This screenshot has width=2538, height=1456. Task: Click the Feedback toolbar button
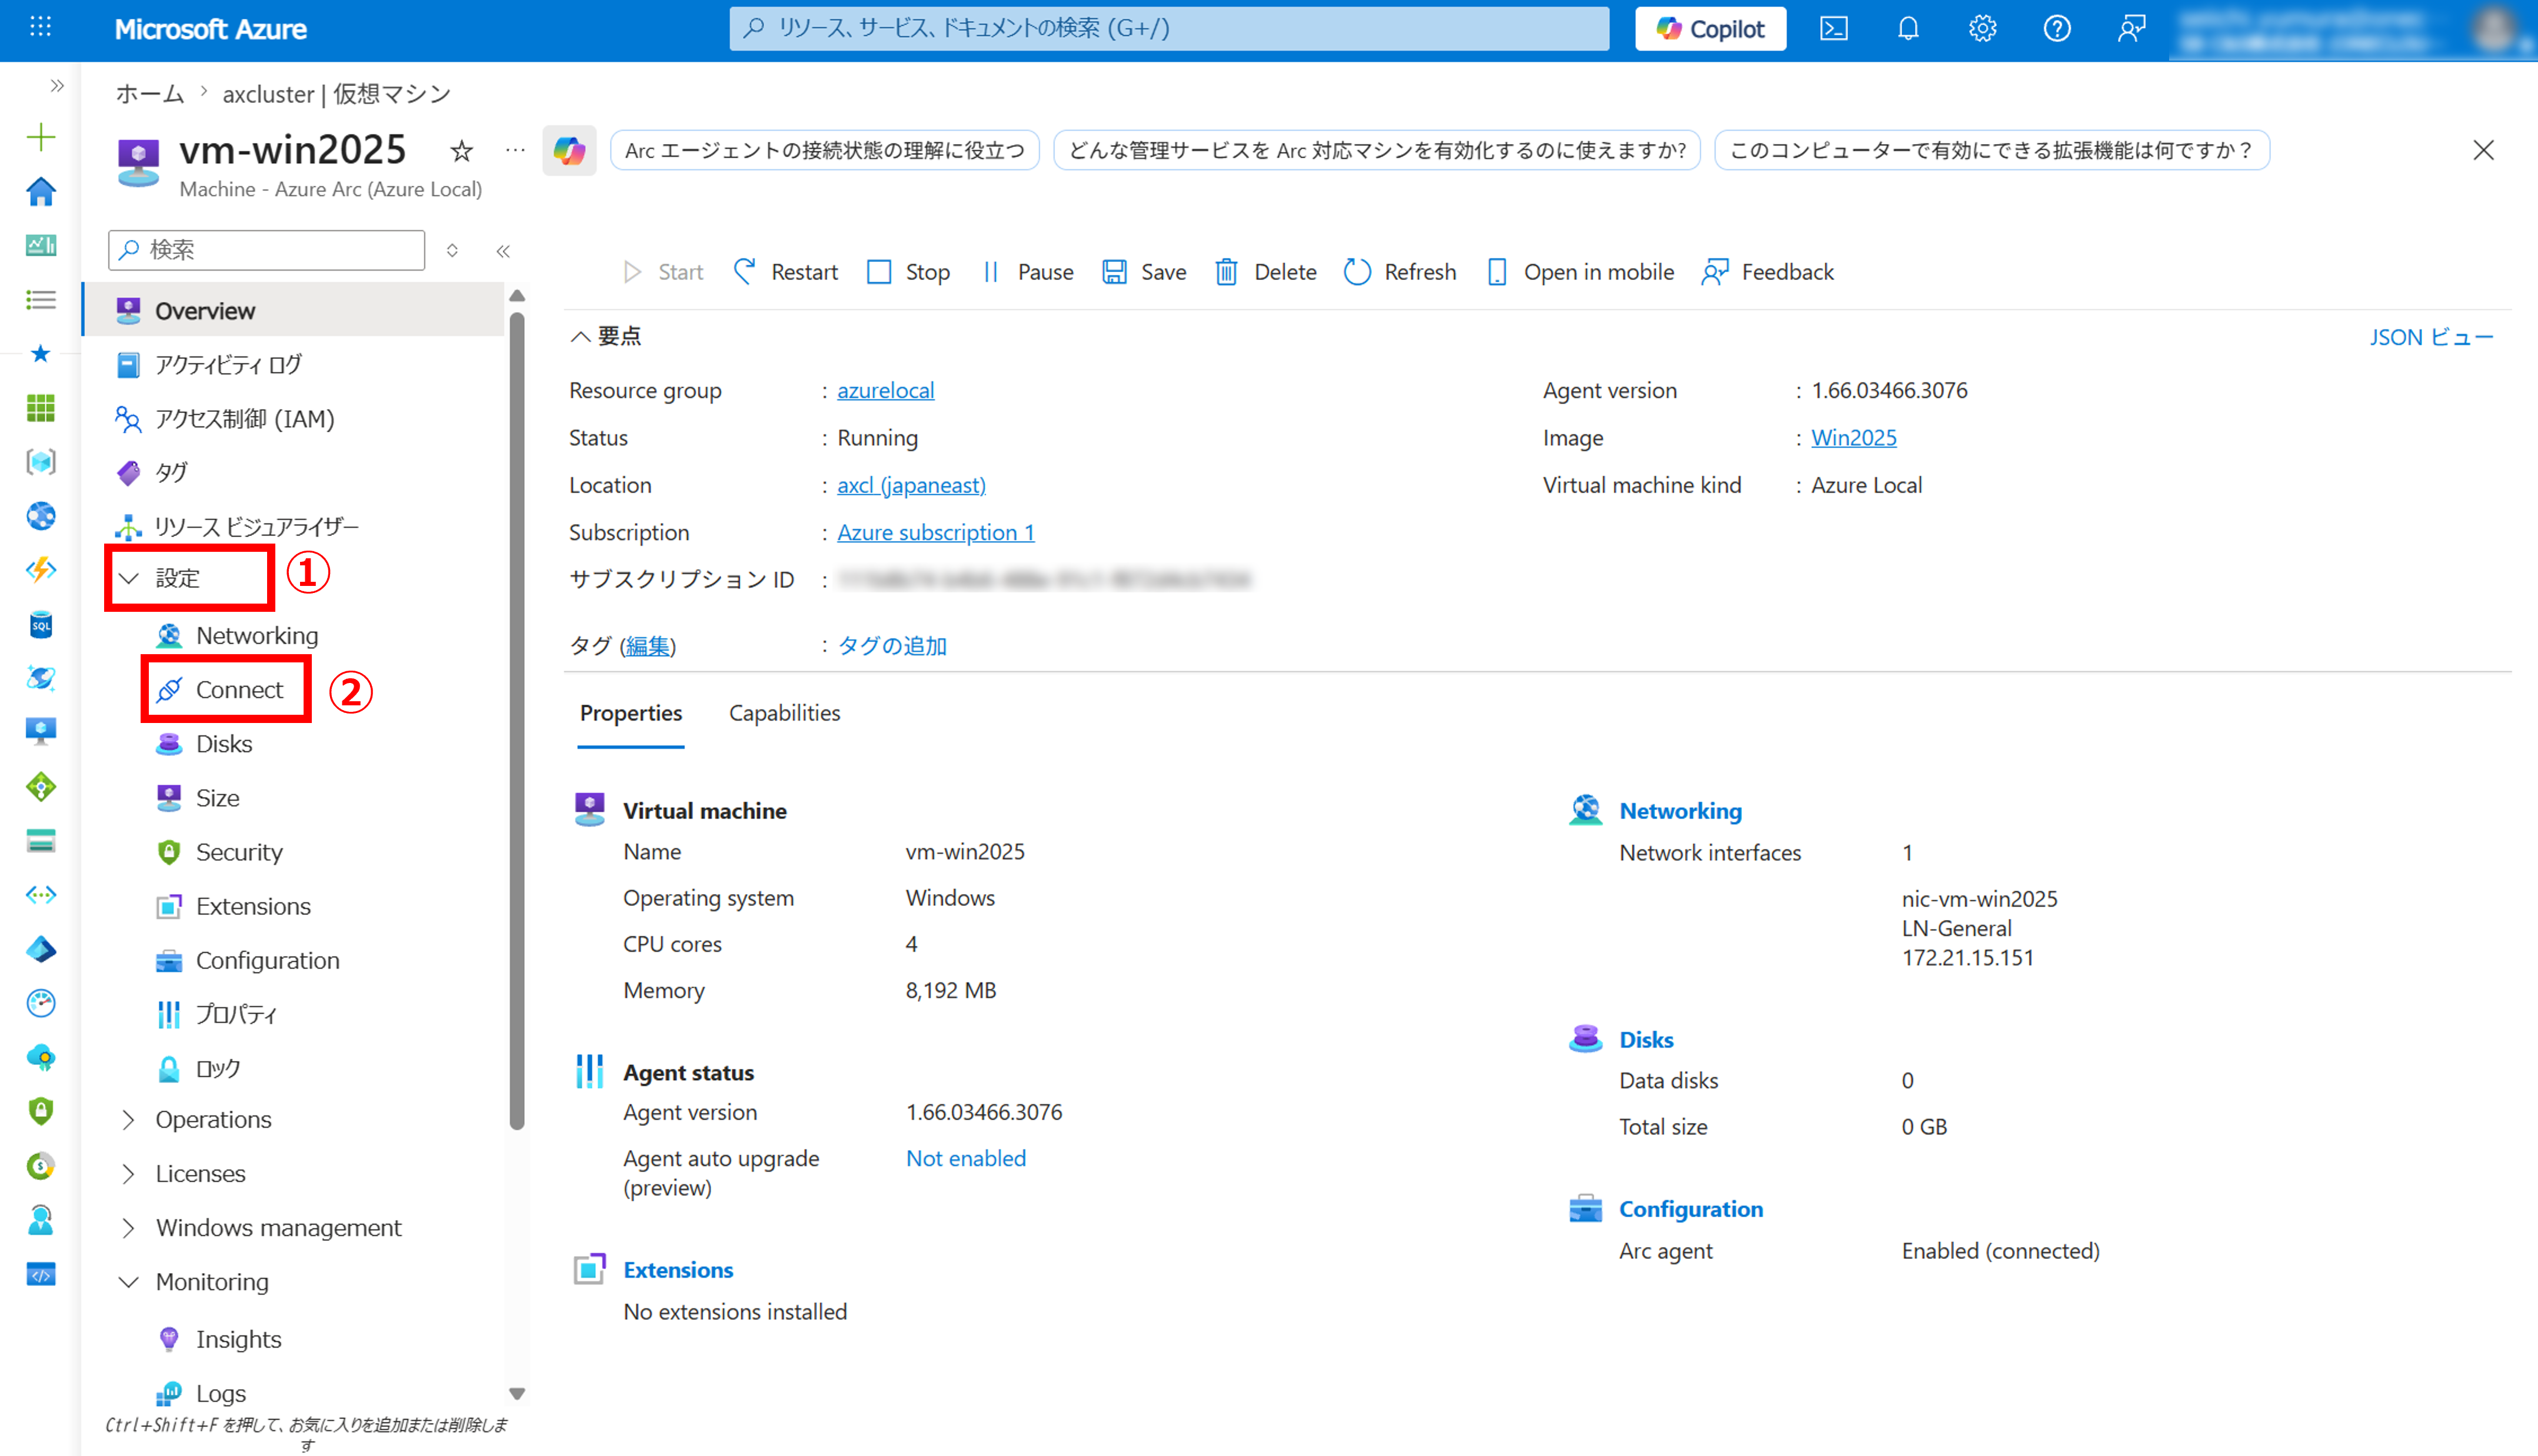pyautogui.click(x=1767, y=272)
